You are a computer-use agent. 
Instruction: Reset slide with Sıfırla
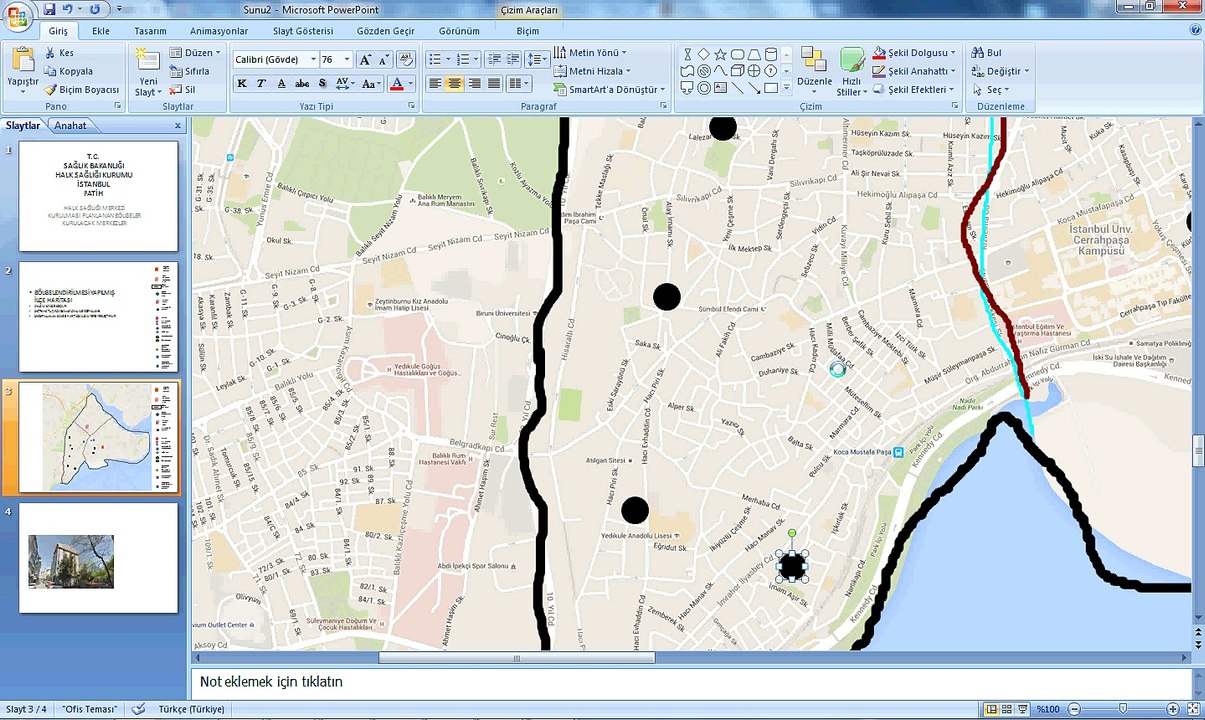(190, 71)
